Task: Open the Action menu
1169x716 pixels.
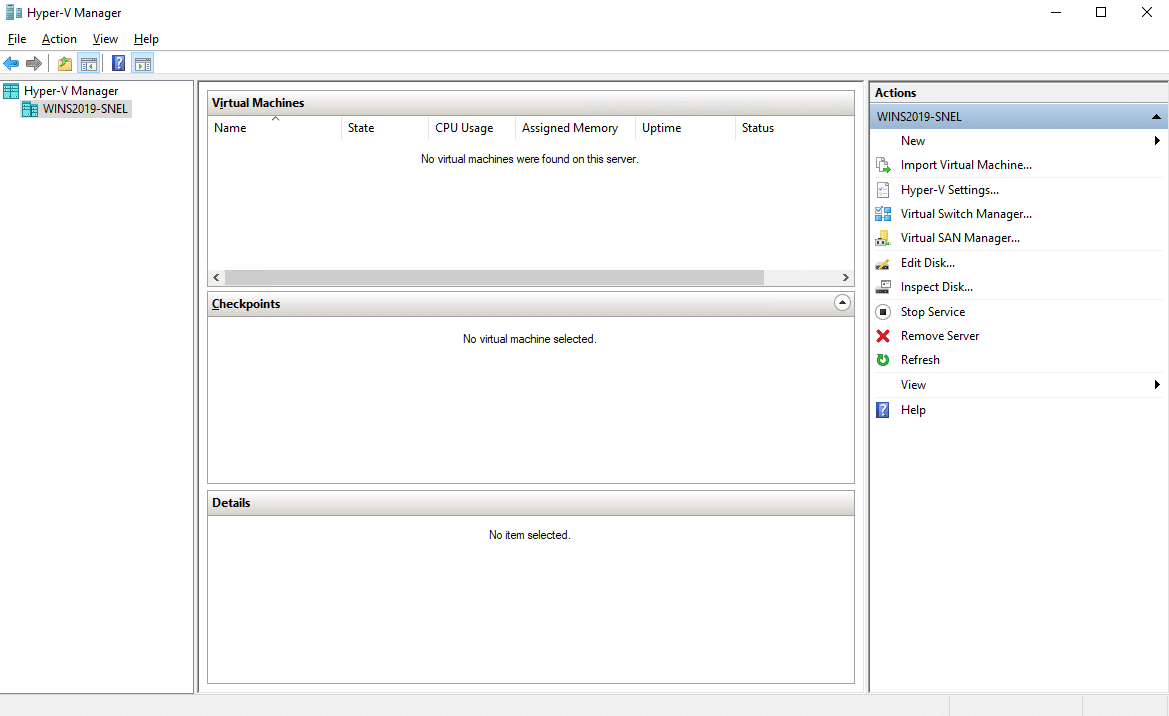Action: click(x=59, y=39)
